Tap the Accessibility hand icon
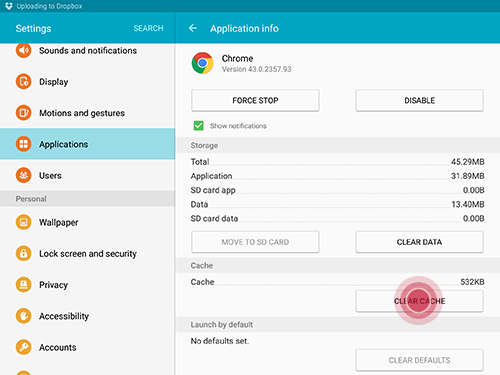500x375 pixels. pyautogui.click(x=23, y=316)
